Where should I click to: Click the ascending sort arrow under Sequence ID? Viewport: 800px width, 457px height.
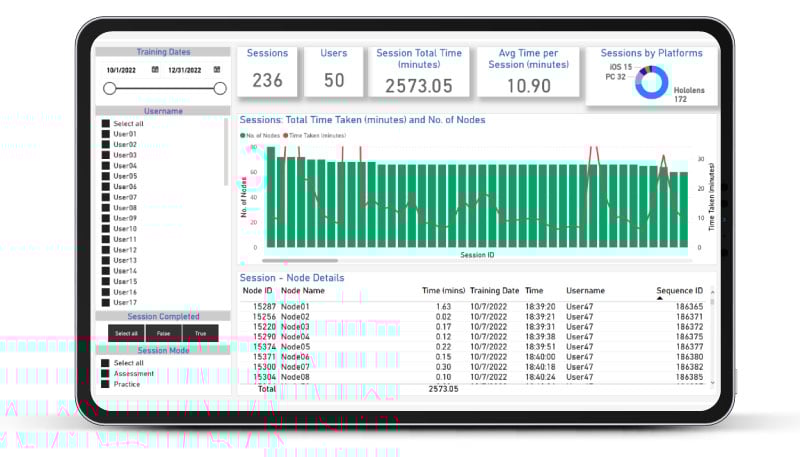point(660,298)
